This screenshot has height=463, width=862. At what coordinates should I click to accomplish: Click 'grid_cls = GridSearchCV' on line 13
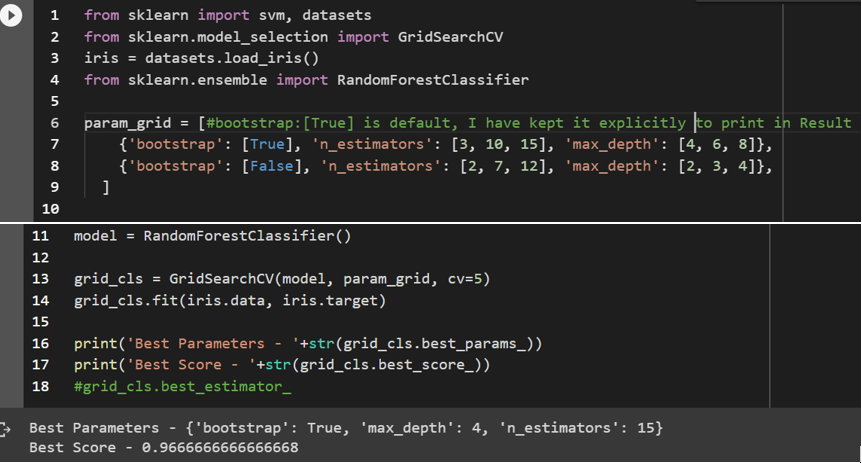tap(174, 279)
